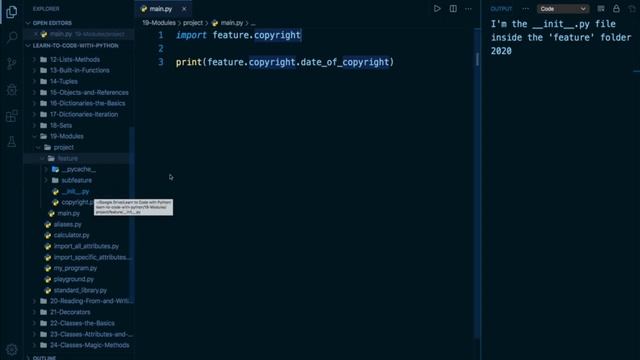Click the 19-Modules breadcrumb
Screen dimensions: 640x360
click(x=159, y=23)
